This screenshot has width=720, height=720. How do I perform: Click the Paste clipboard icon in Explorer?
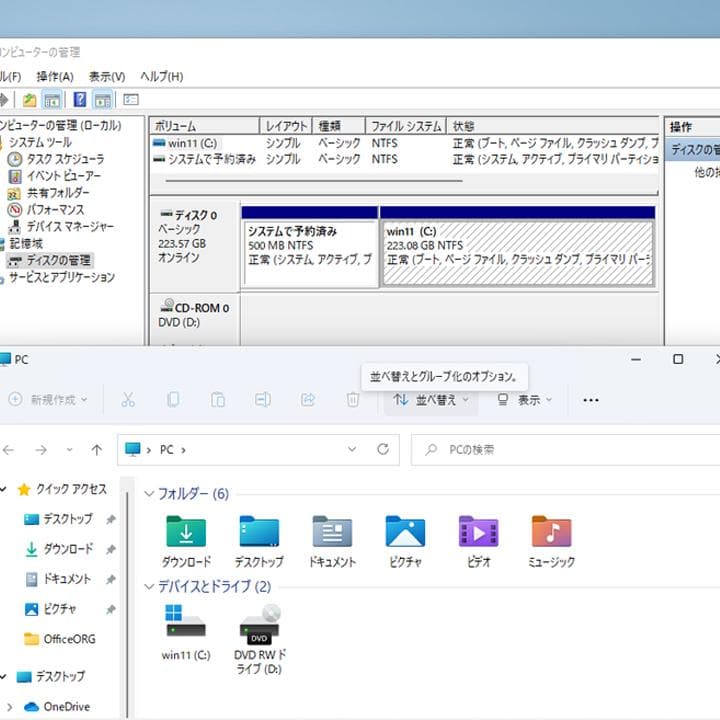coord(218,400)
